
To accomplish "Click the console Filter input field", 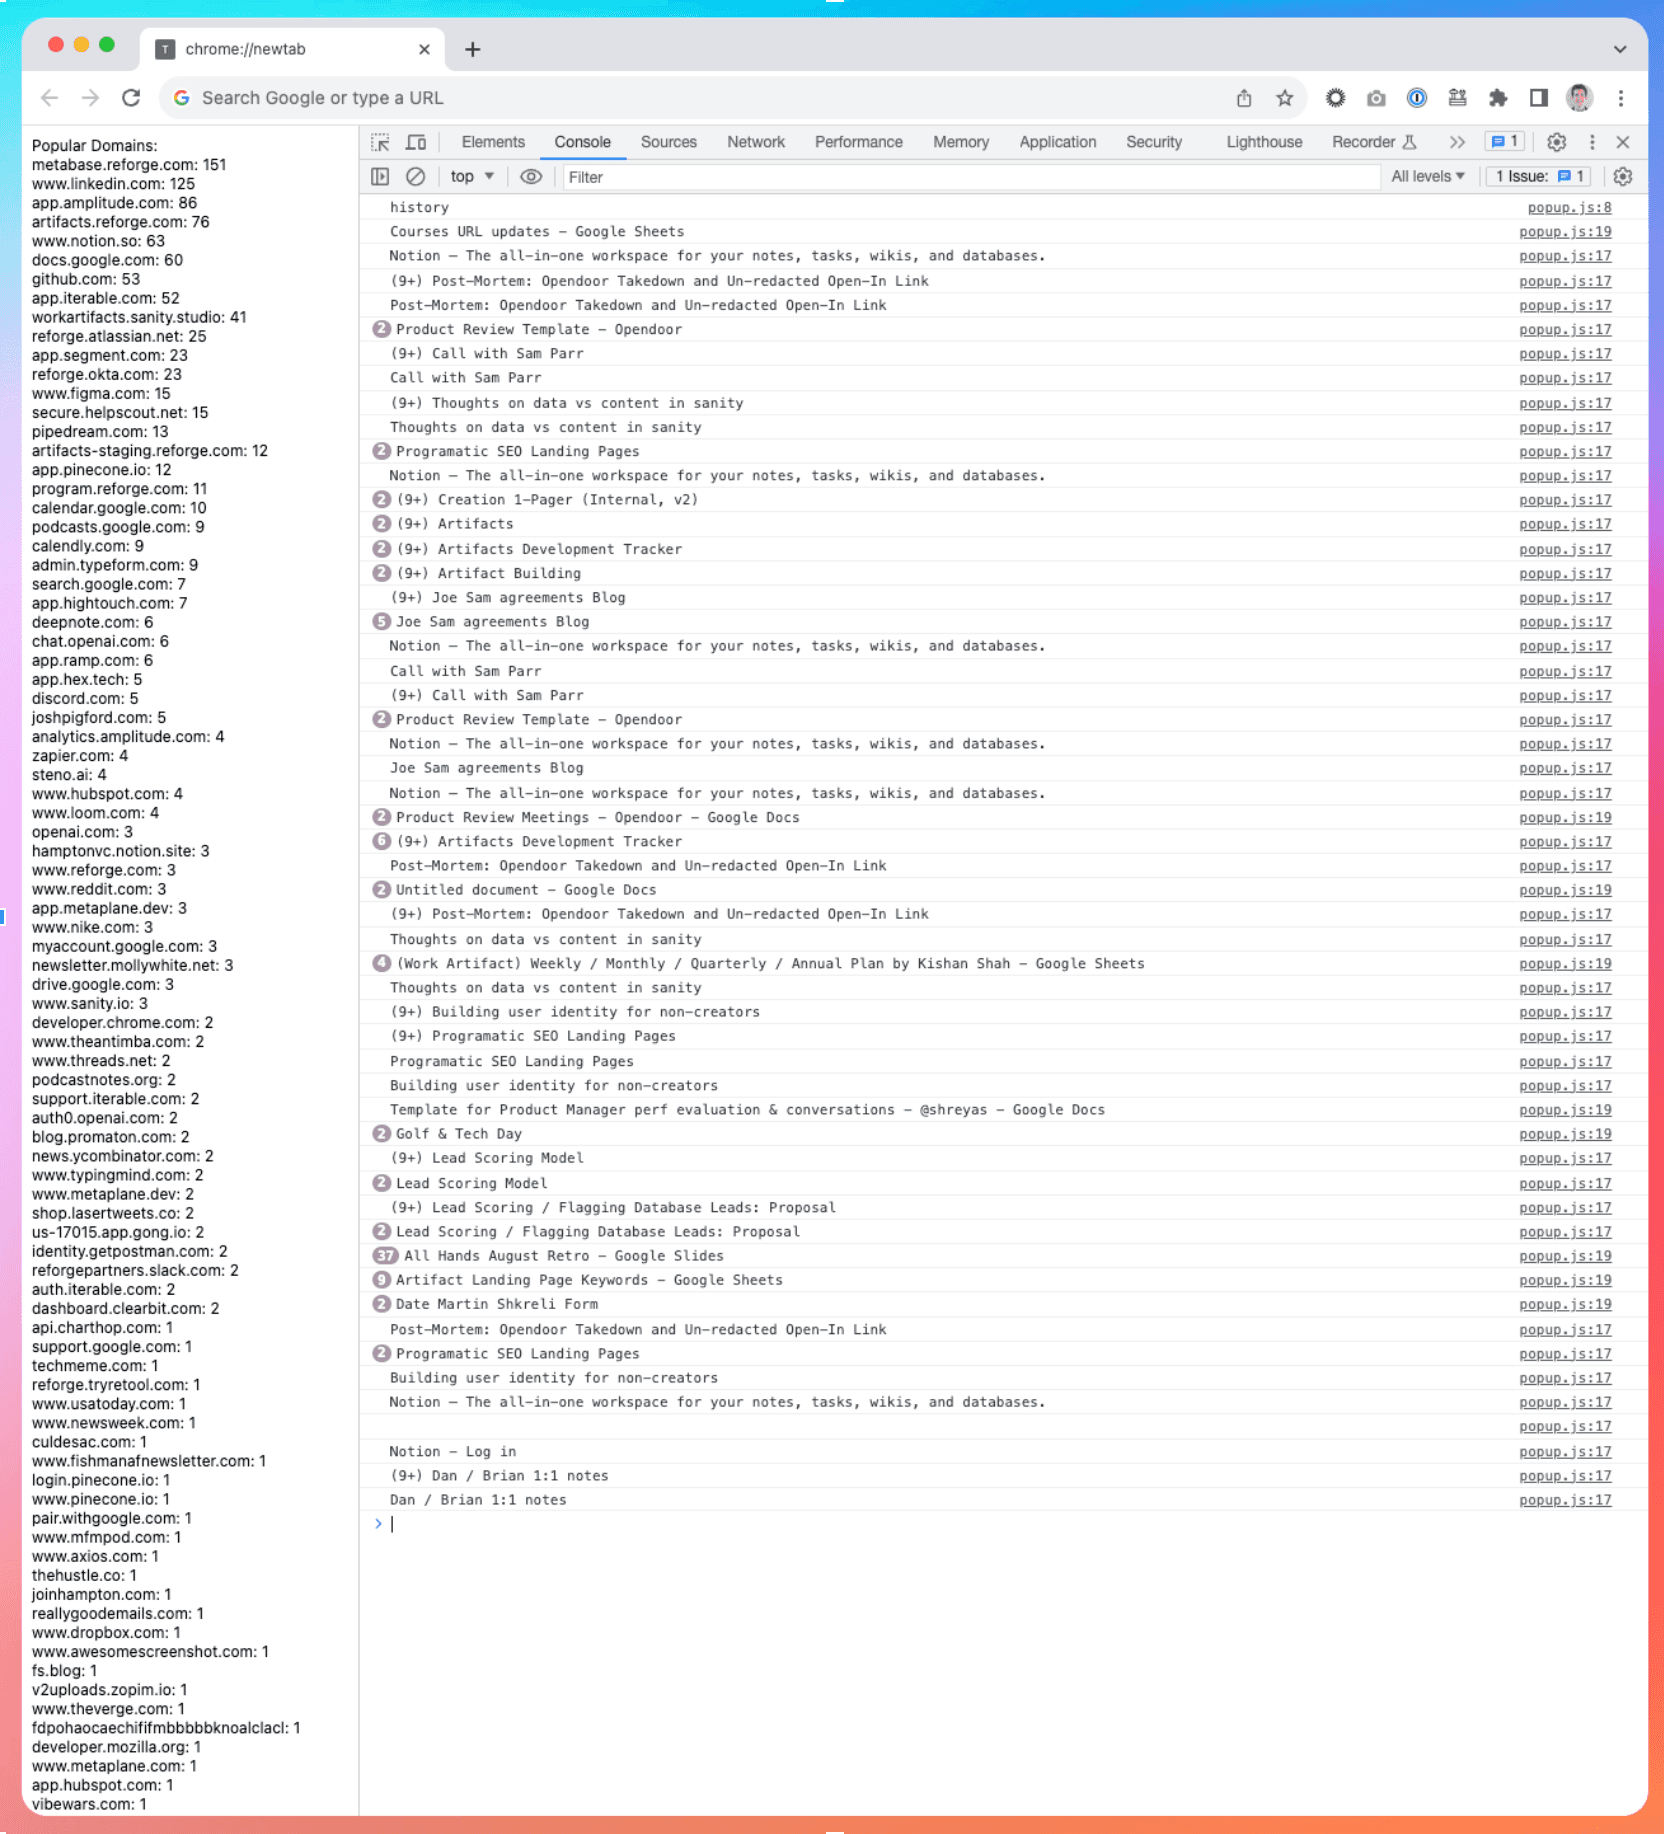I will pyautogui.click(x=970, y=177).
